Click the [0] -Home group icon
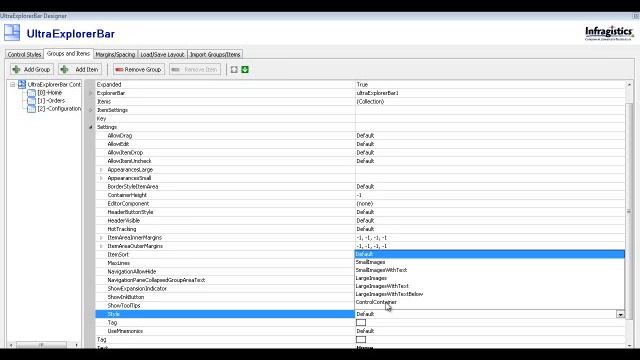Image resolution: width=640 pixels, height=360 pixels. click(31, 93)
